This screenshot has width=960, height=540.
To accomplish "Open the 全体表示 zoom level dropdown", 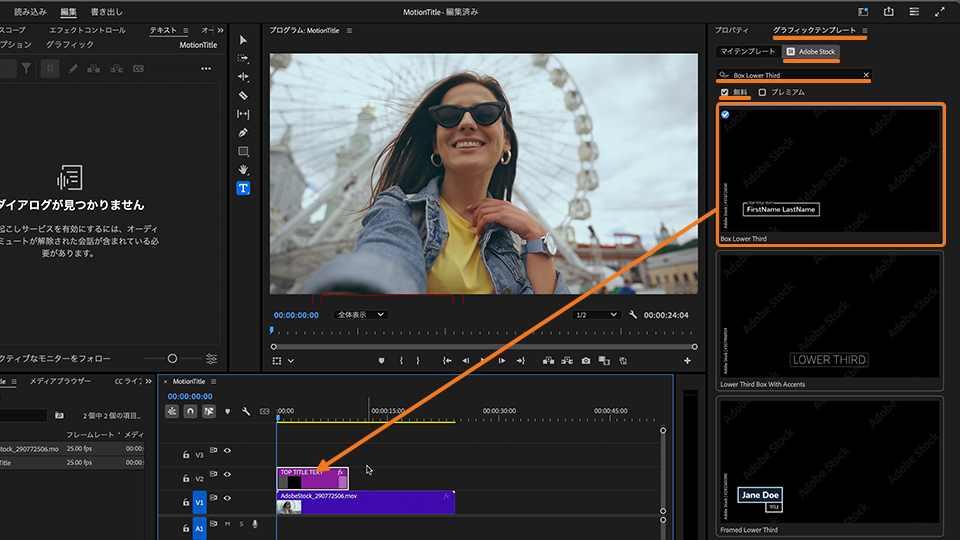I will 360,314.
